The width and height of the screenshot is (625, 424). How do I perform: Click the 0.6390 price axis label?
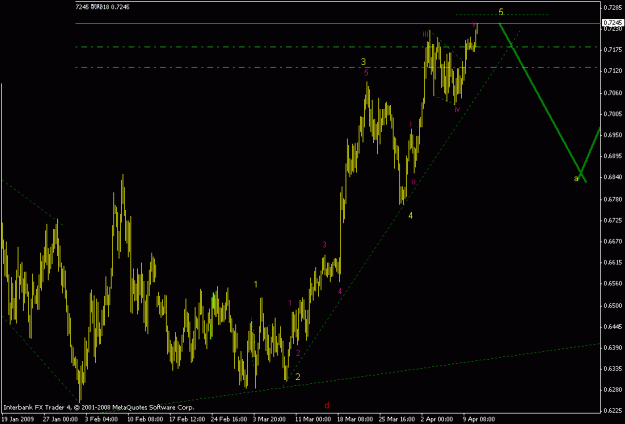[x=613, y=348]
